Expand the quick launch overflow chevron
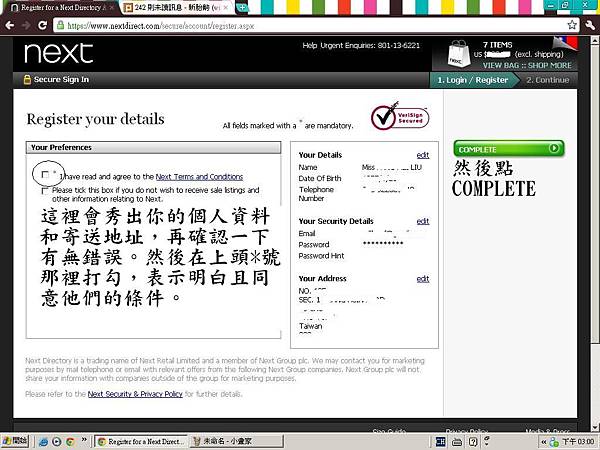 (x=84, y=439)
